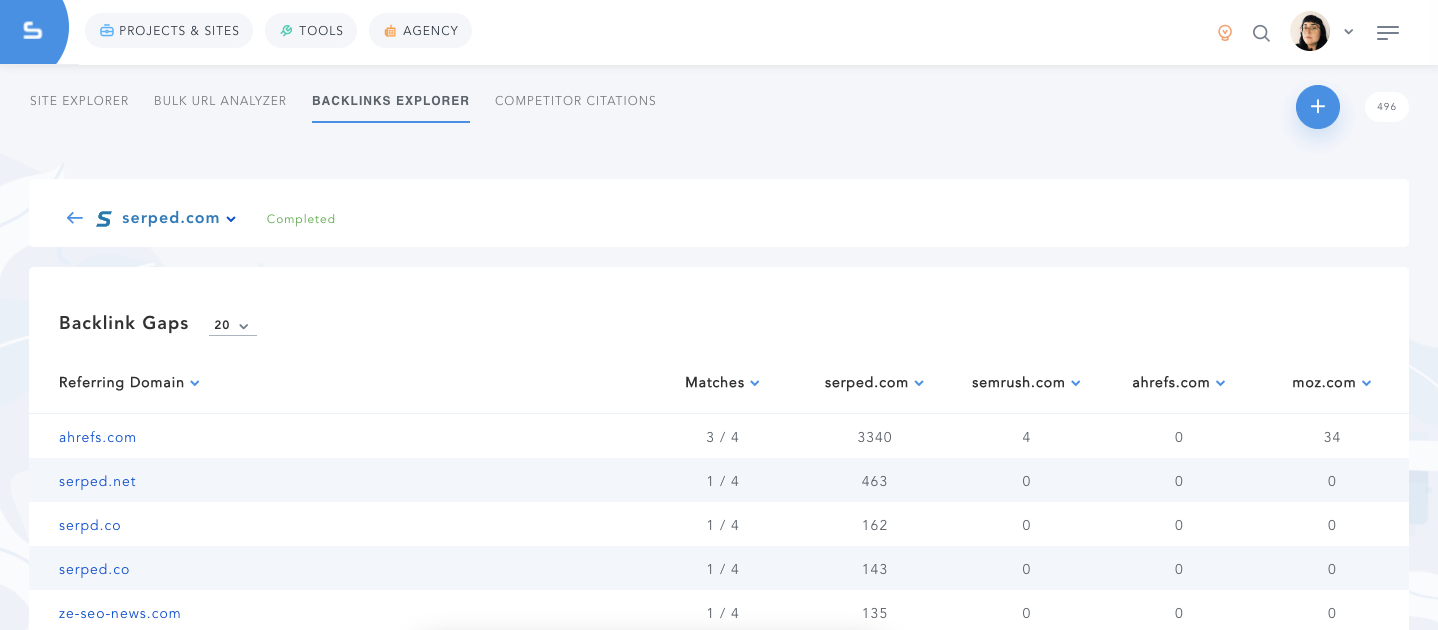This screenshot has width=1438, height=630.
Task: Open the ahrefs.com referring domain link
Action: [97, 437]
